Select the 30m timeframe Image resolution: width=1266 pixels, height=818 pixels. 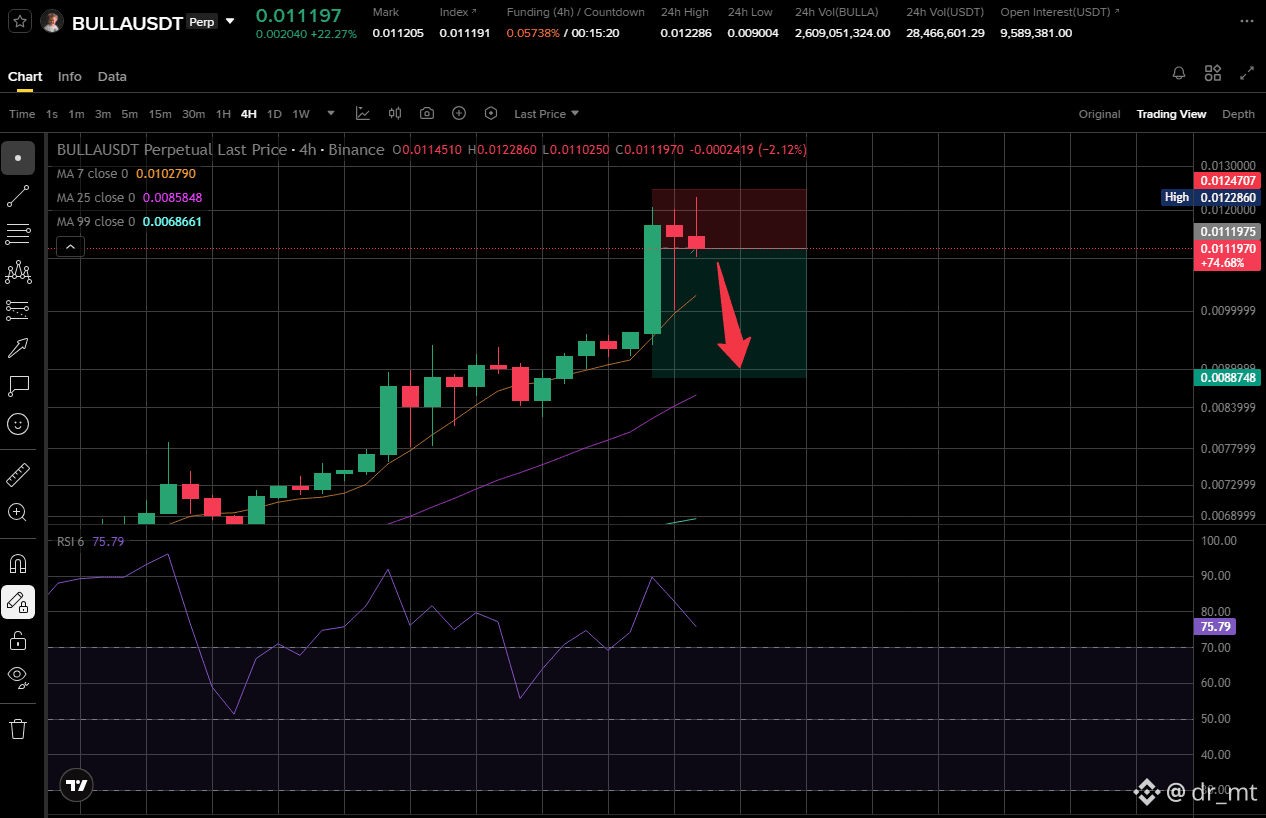[194, 114]
